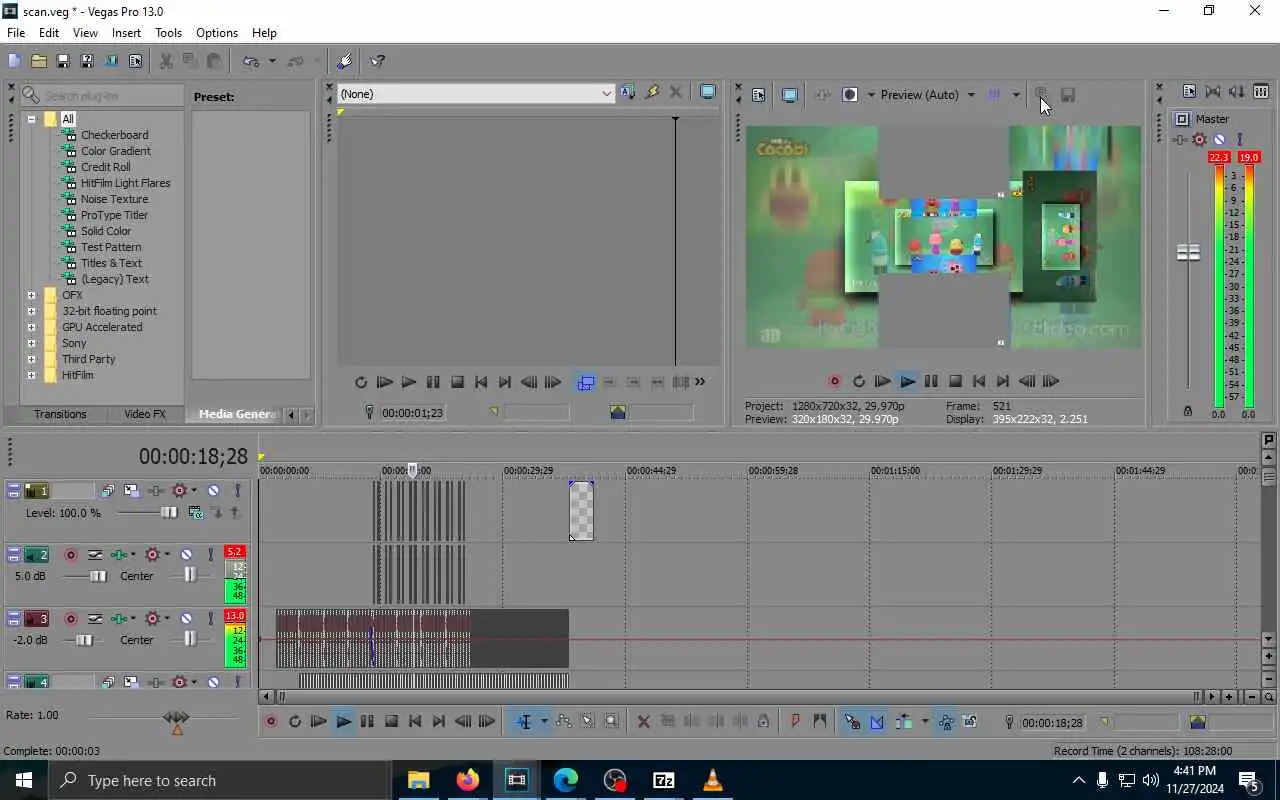
Task: Insert a marker using the flag icon
Action: point(796,721)
